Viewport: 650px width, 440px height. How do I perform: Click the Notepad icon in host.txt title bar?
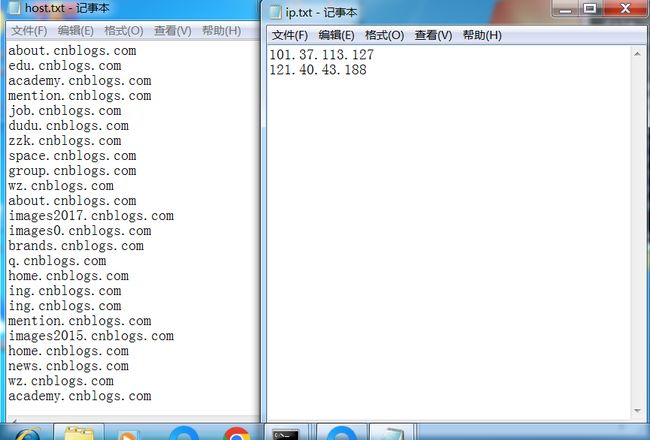tap(15, 8)
